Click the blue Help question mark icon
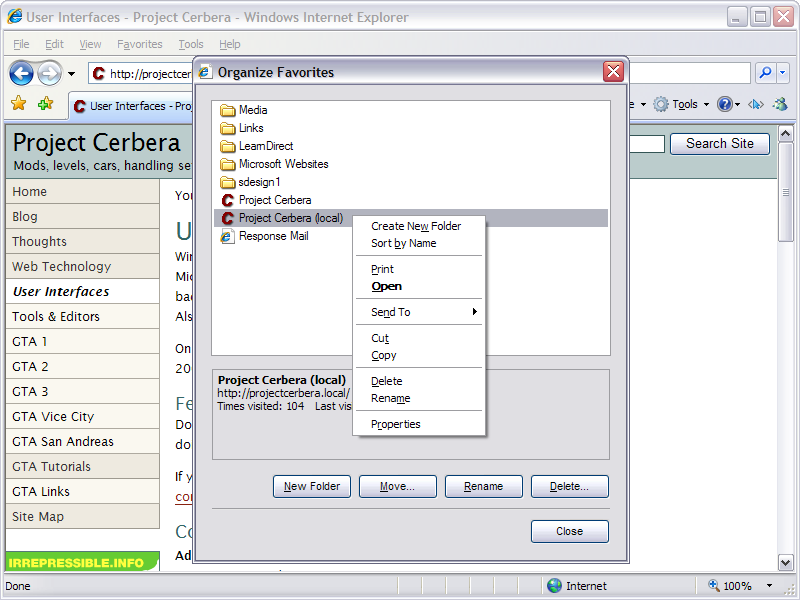The width and height of the screenshot is (800, 600). tap(725, 104)
